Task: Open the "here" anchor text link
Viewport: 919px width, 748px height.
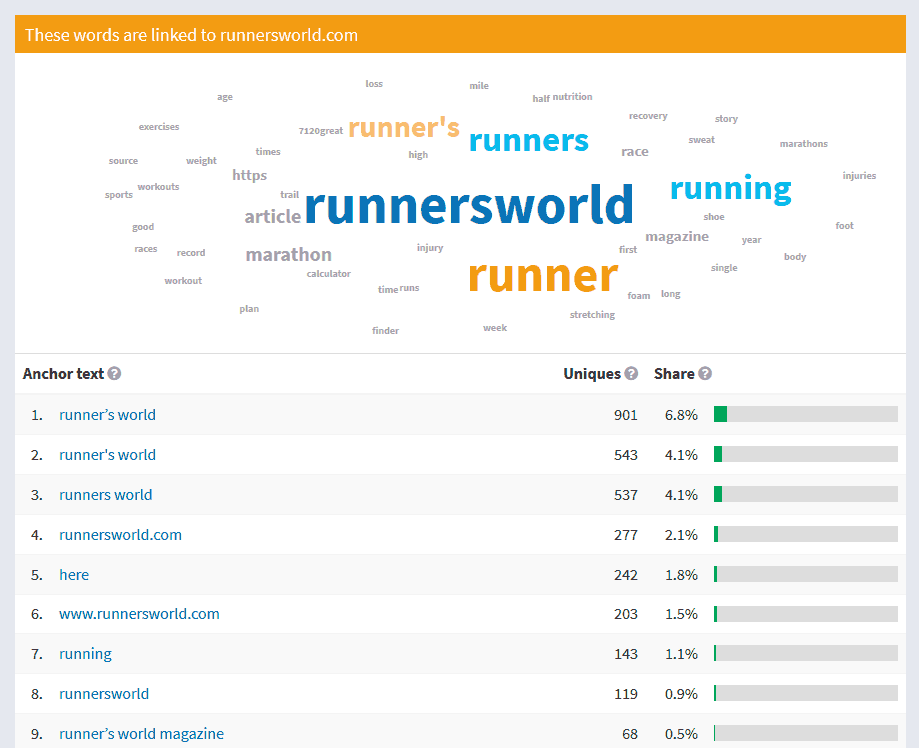Action: click(74, 574)
